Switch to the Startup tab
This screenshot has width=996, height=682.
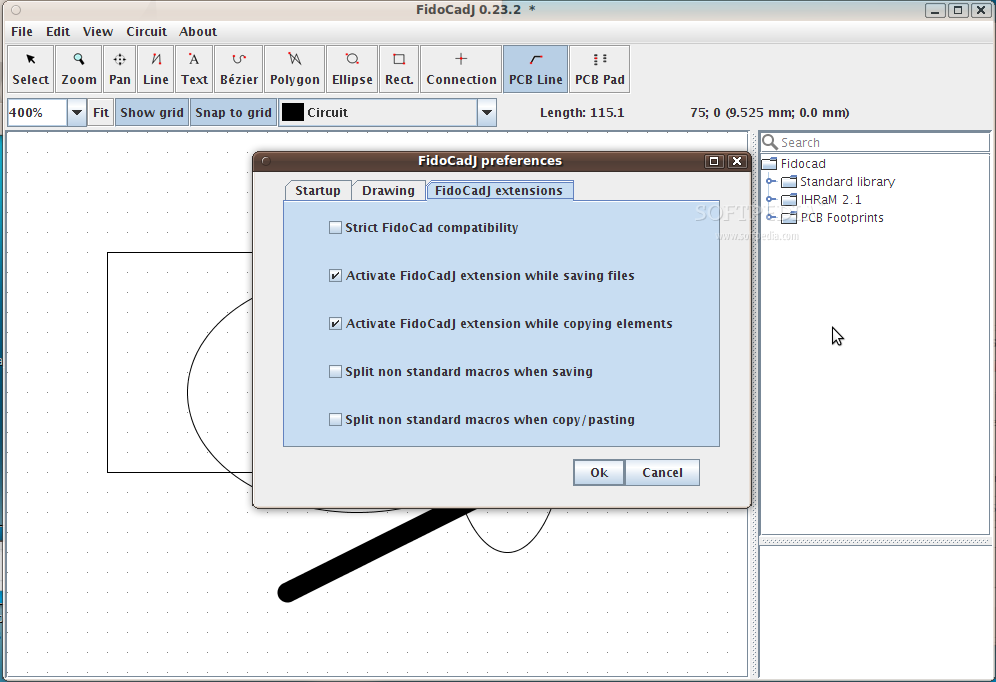tap(318, 191)
